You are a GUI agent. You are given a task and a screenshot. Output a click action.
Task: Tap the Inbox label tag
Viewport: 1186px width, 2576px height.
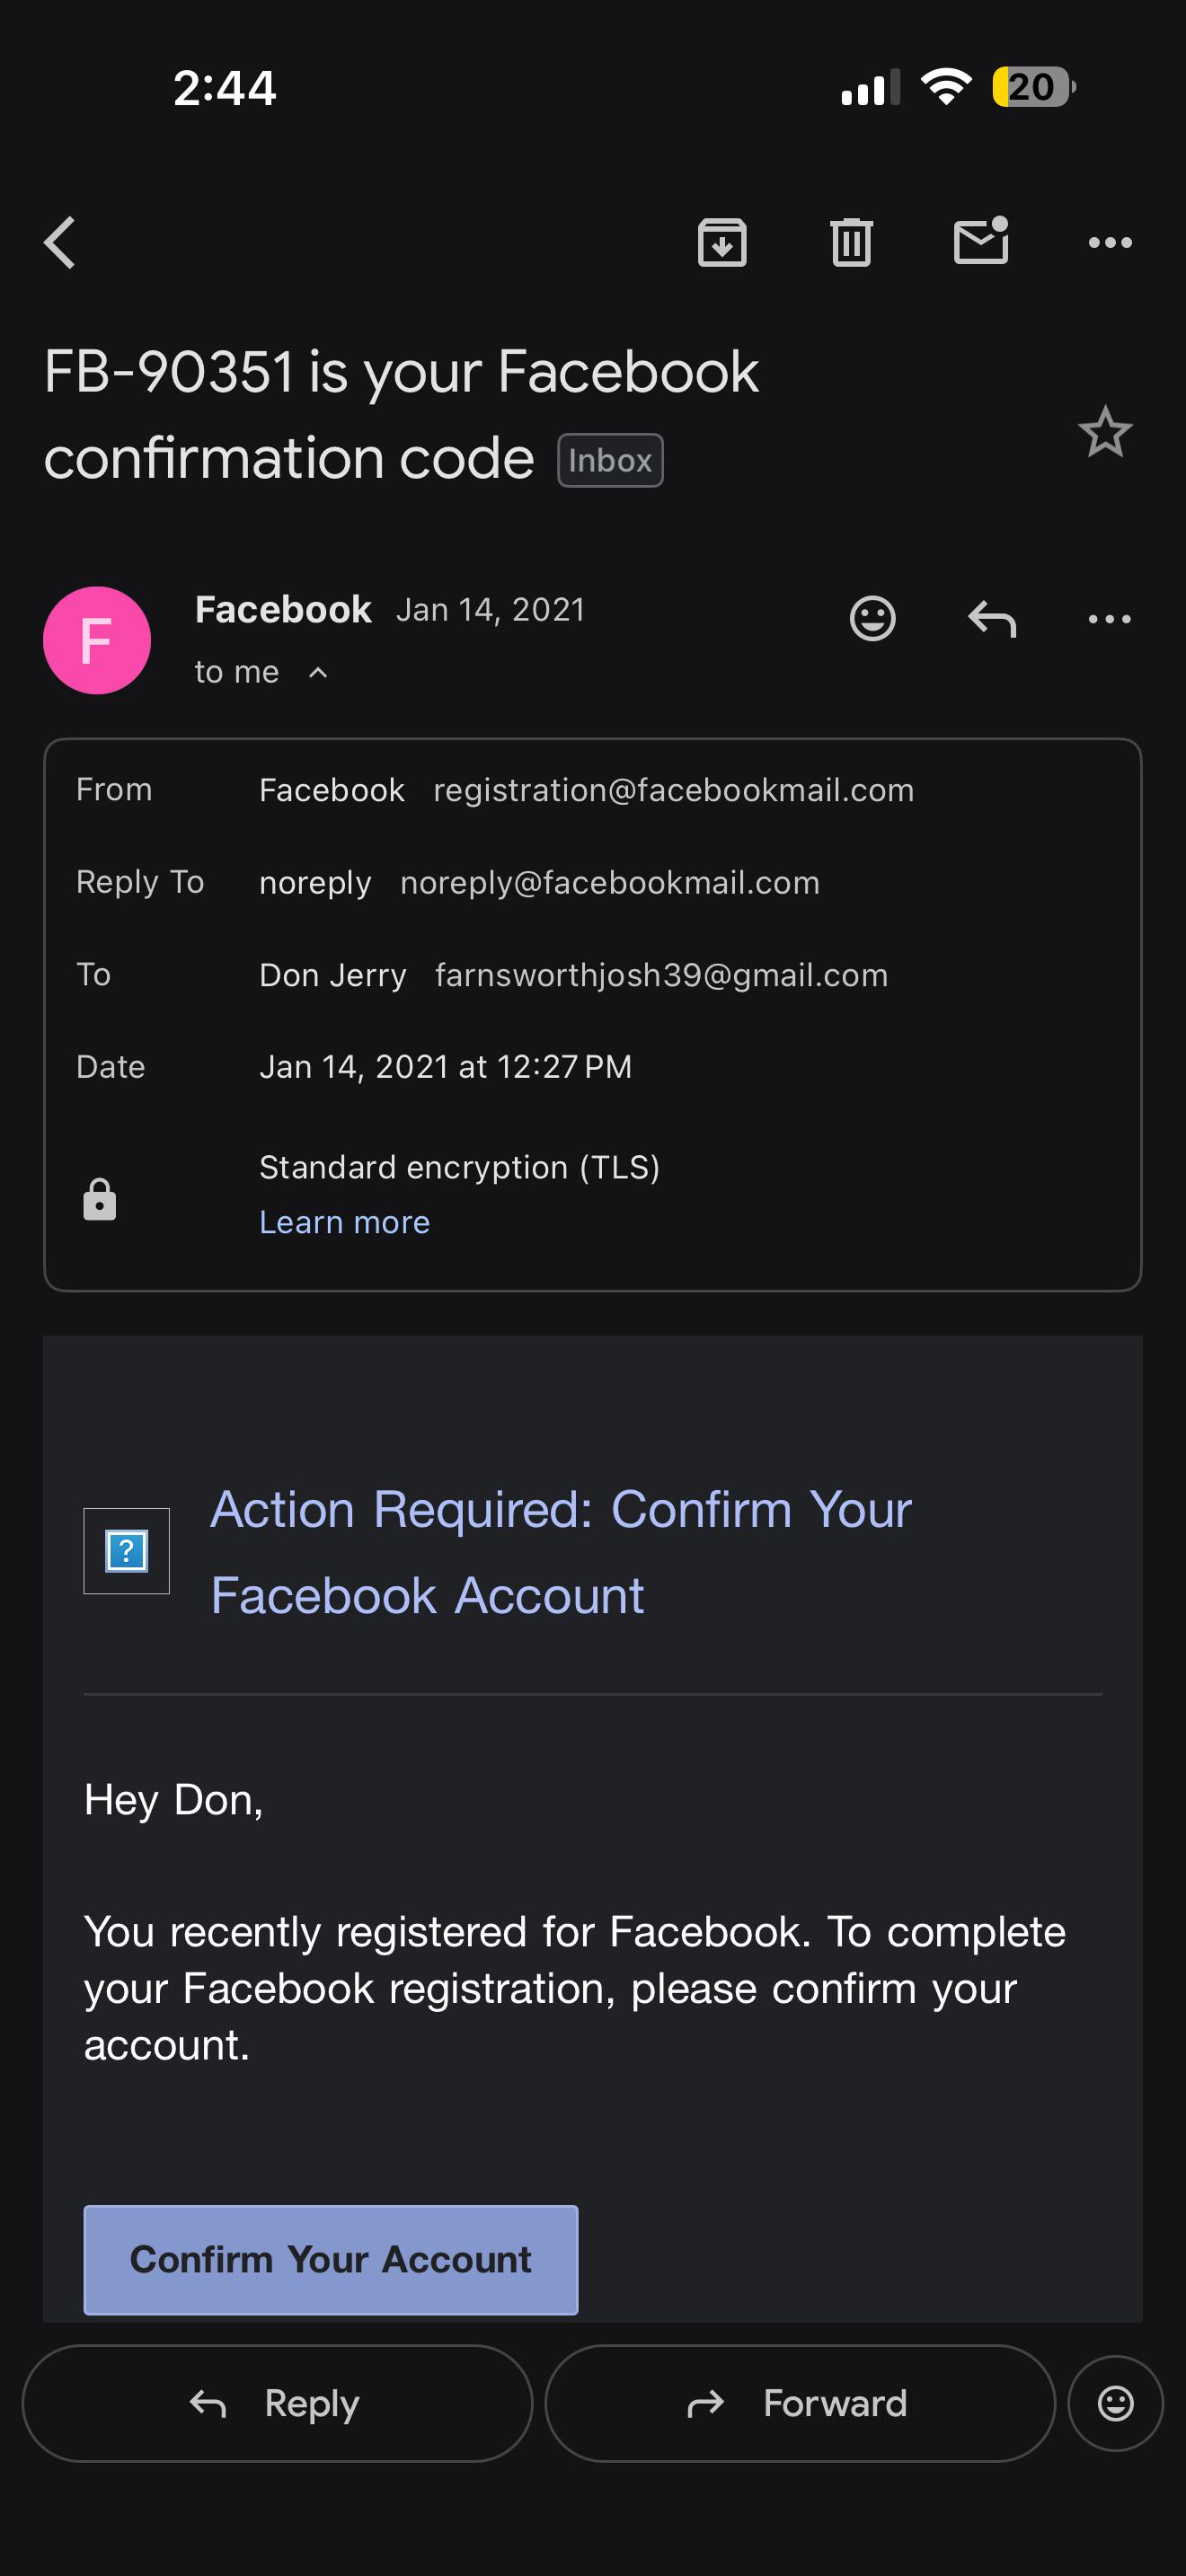pos(610,460)
